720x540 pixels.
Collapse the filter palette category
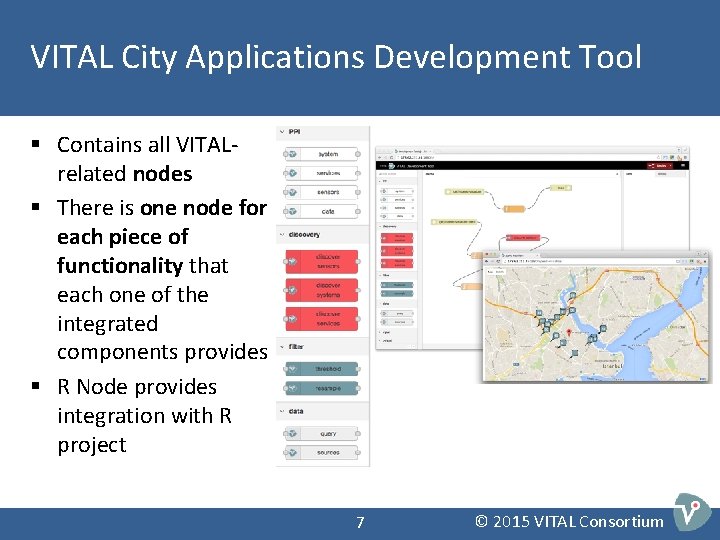[x=282, y=347]
